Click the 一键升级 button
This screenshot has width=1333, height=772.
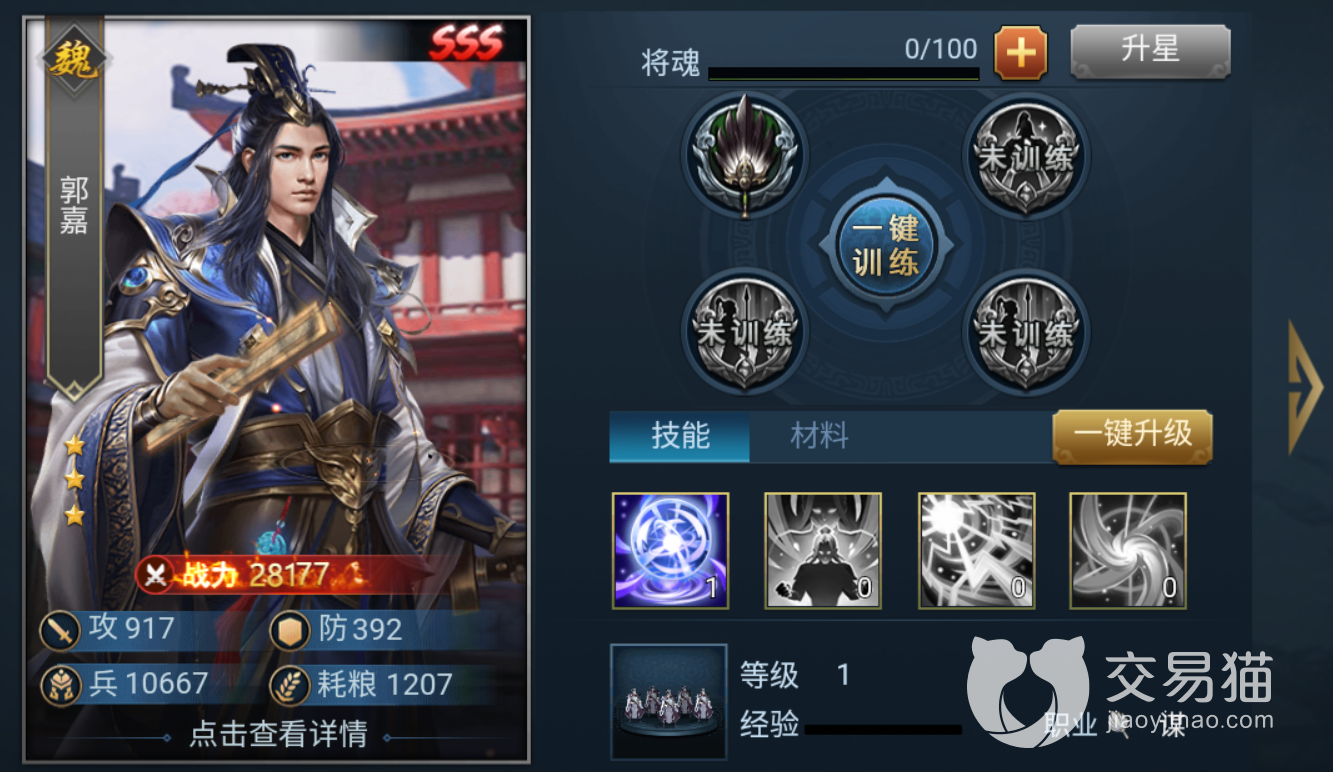pos(1133,435)
